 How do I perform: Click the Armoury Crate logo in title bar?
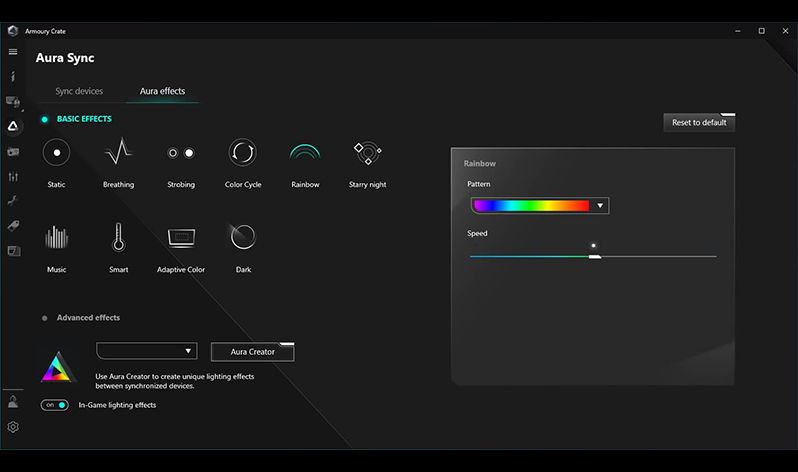(13, 31)
